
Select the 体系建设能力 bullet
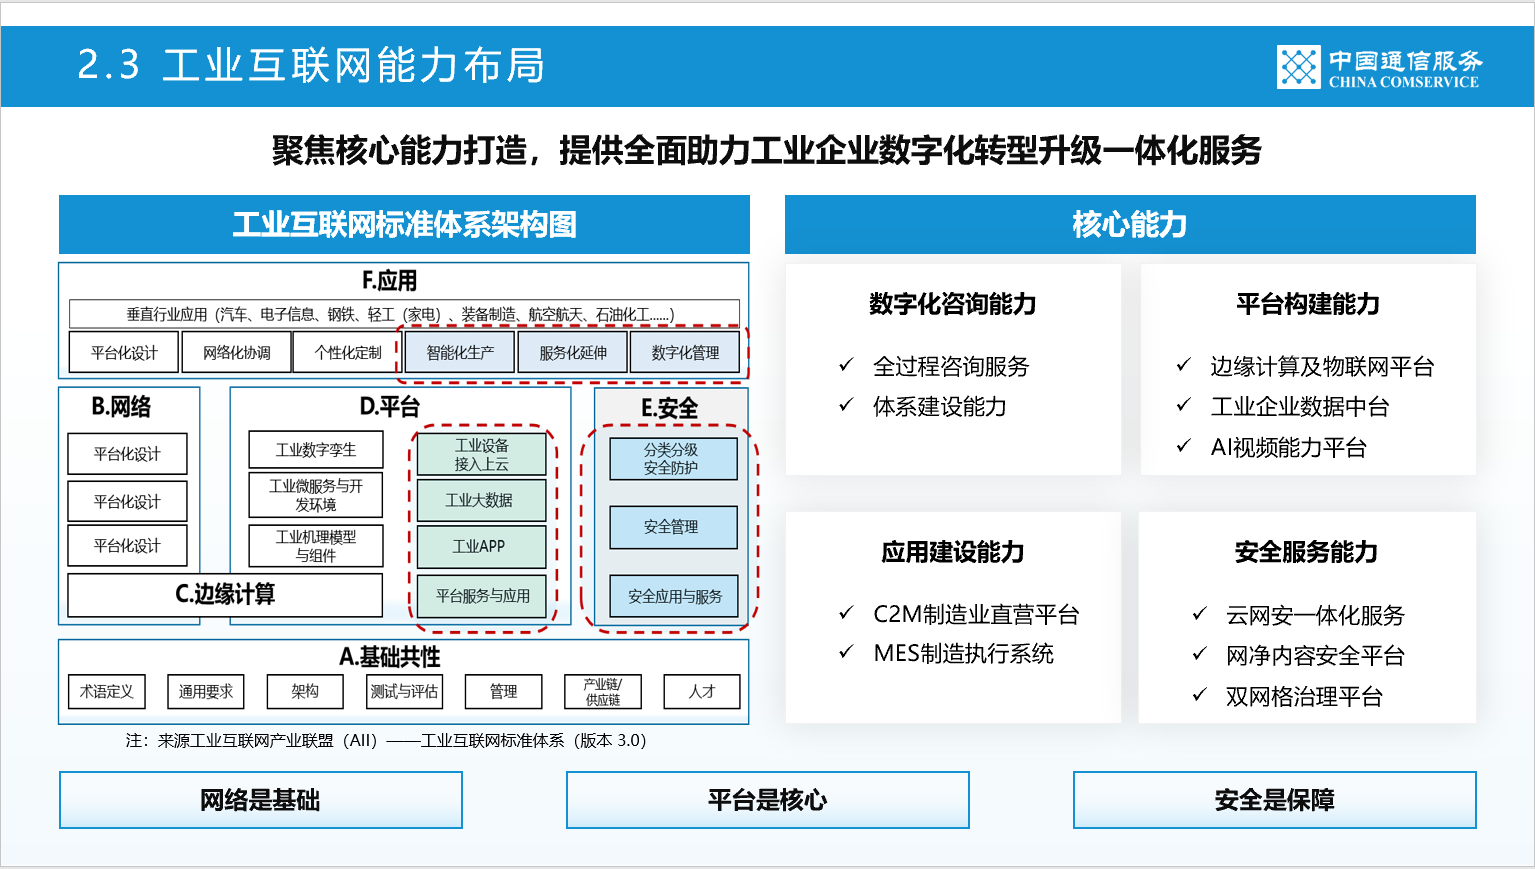pyautogui.click(x=939, y=406)
